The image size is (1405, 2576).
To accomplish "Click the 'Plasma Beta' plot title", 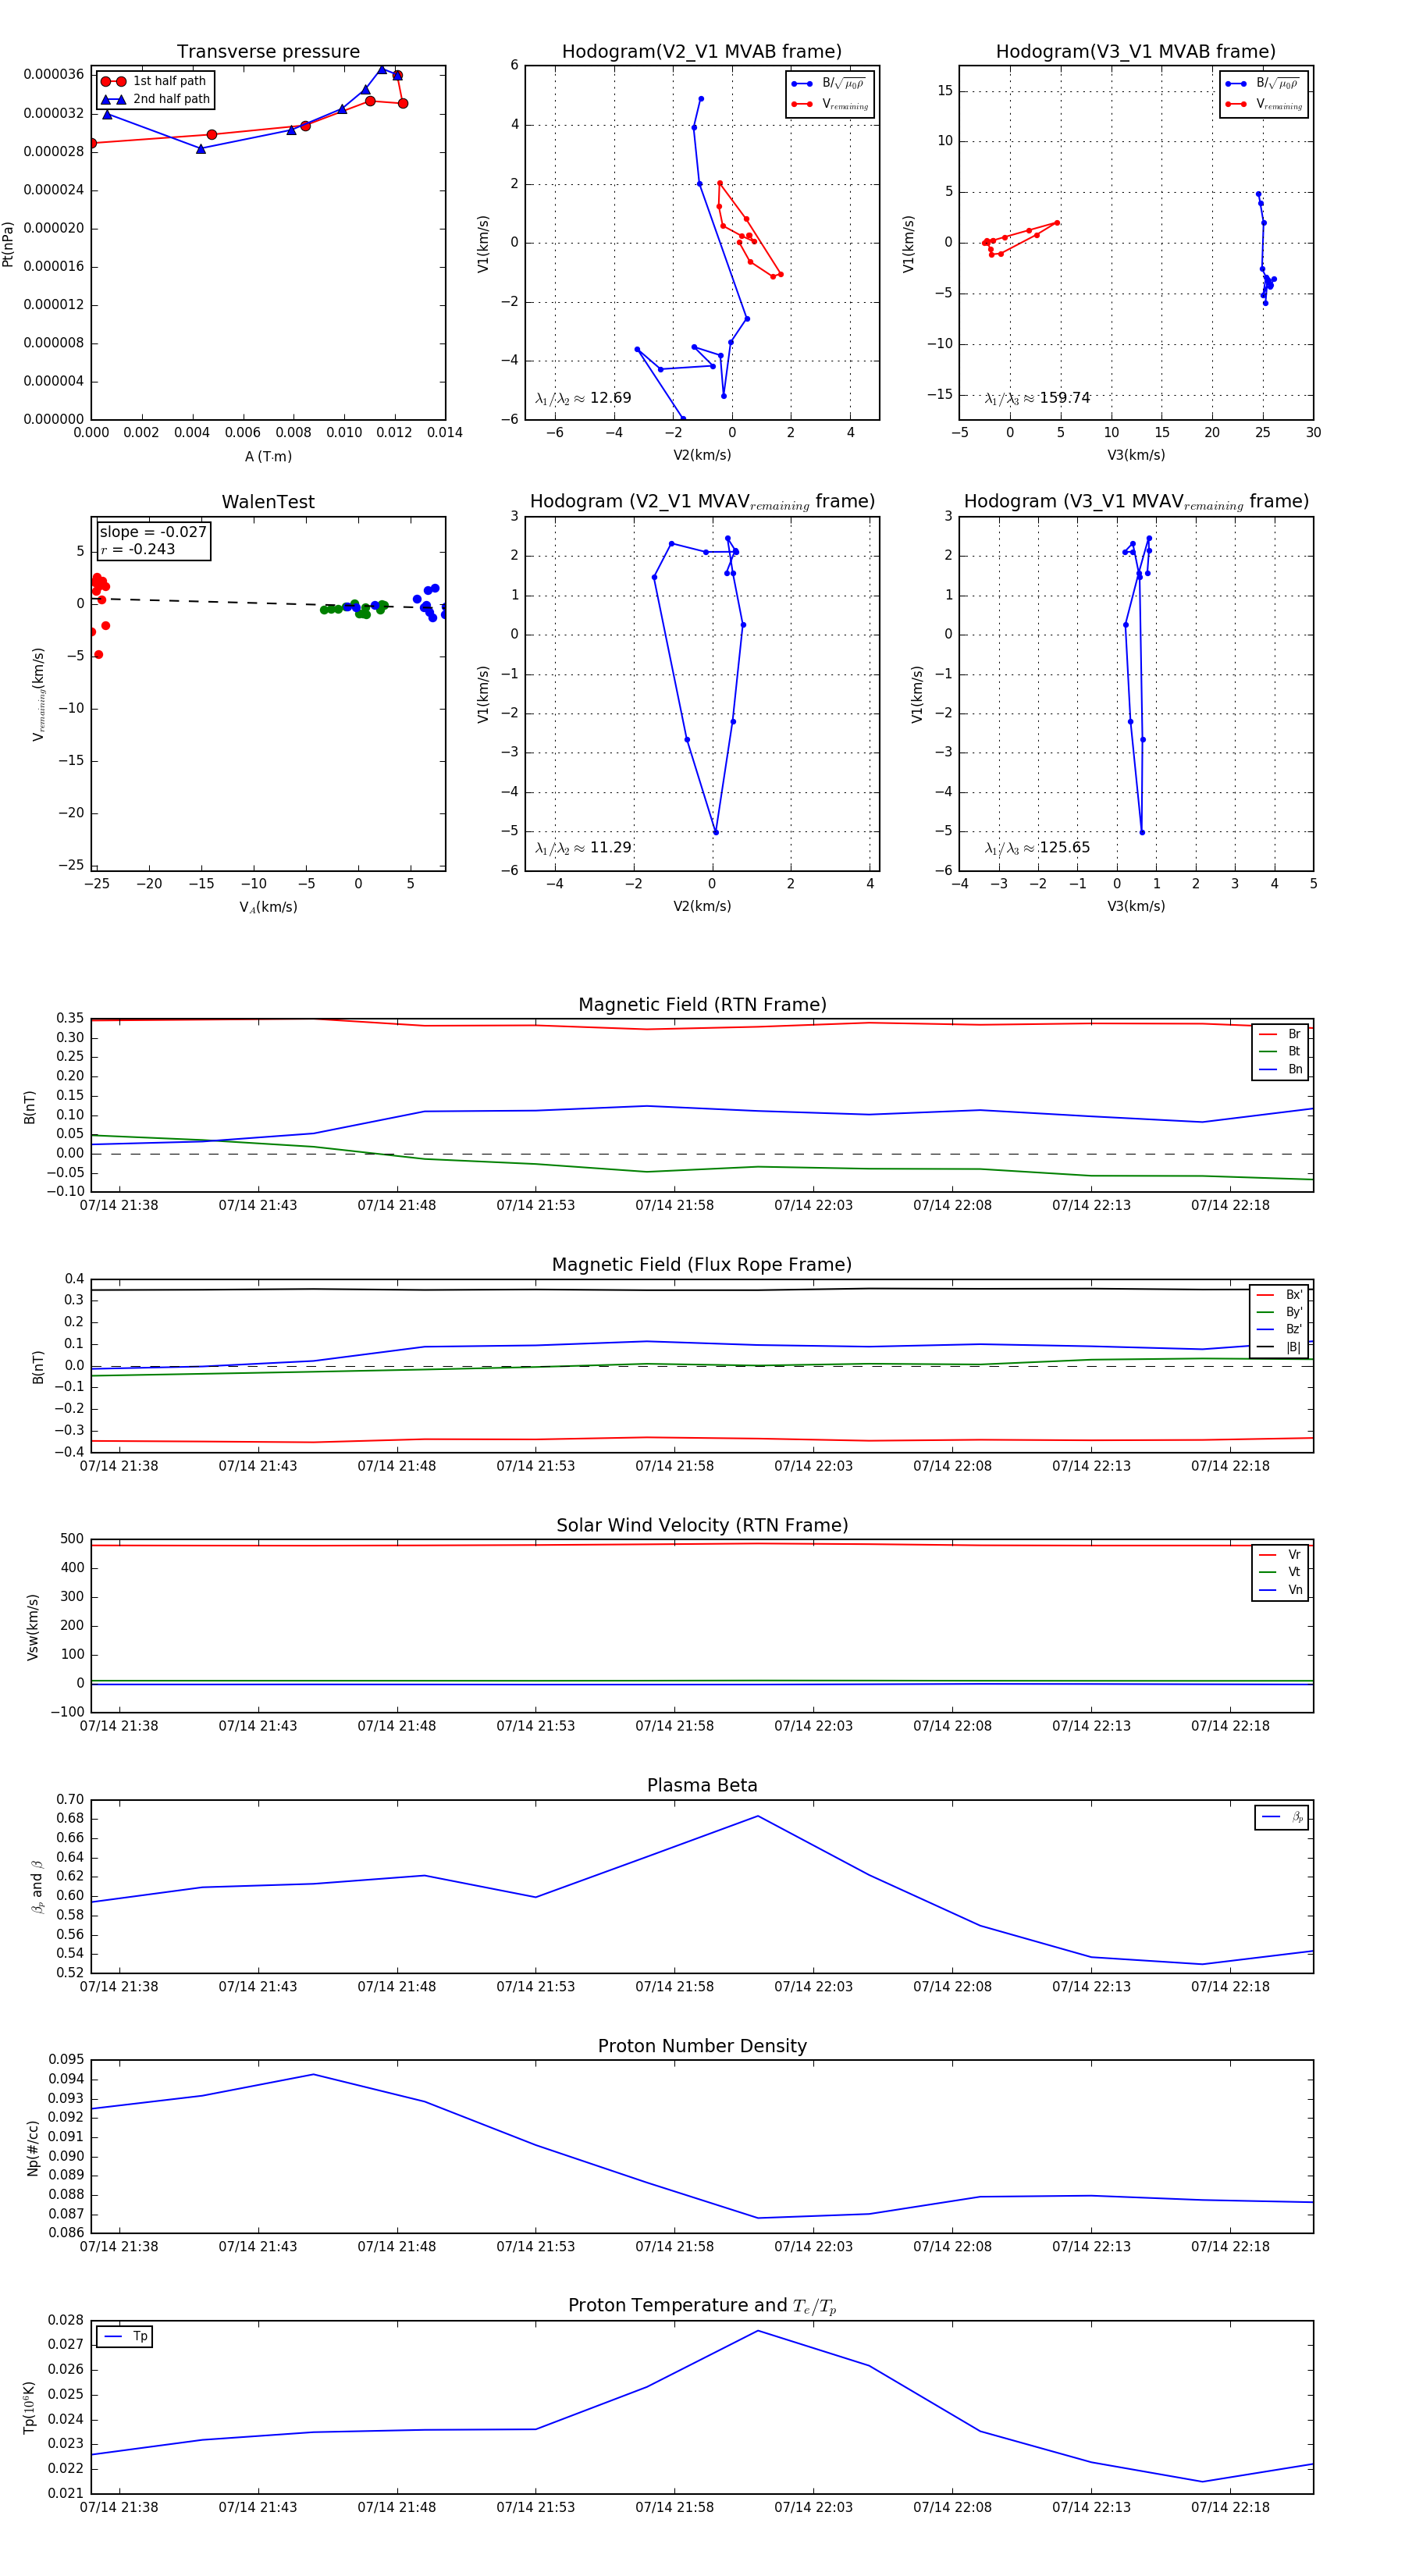I will tap(702, 1786).
